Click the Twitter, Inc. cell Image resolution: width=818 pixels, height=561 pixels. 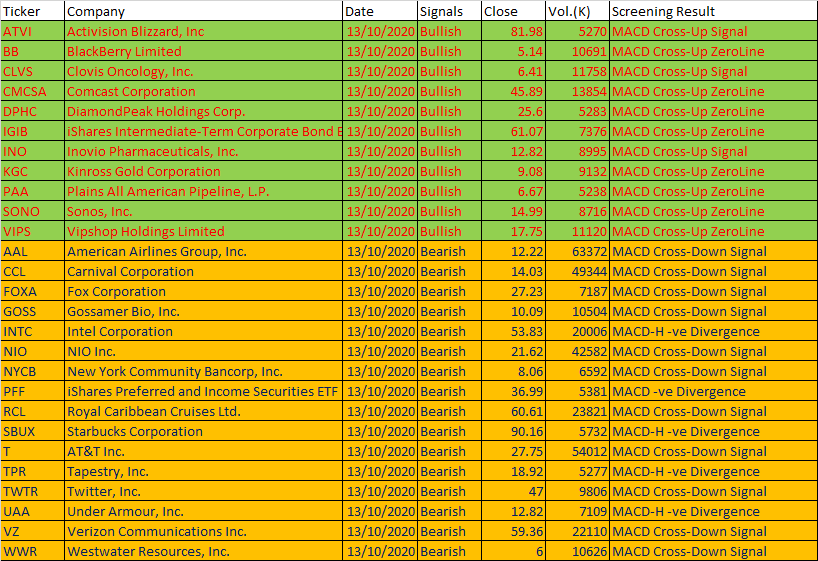pos(203,492)
